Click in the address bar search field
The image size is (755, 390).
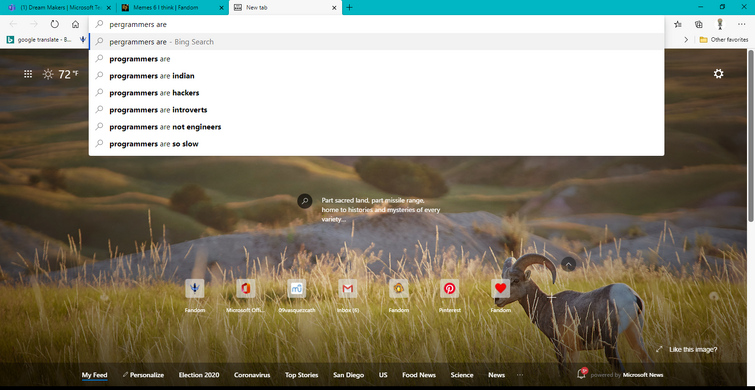tap(376, 24)
